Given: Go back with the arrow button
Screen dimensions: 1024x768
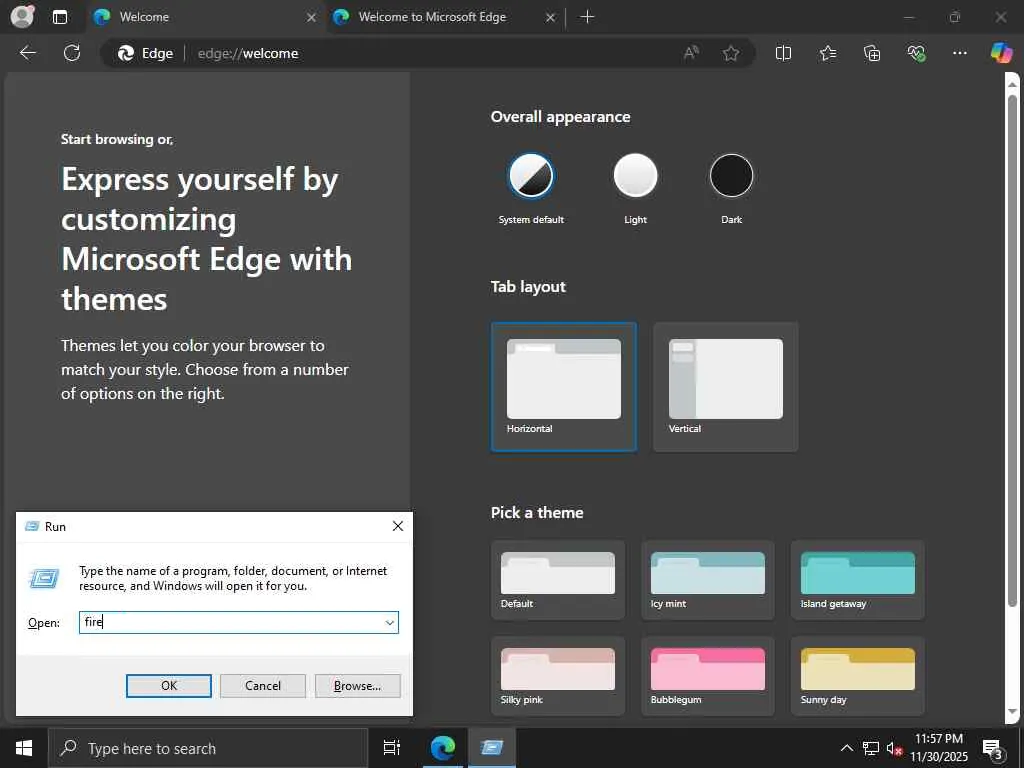Looking at the screenshot, I should coord(27,53).
